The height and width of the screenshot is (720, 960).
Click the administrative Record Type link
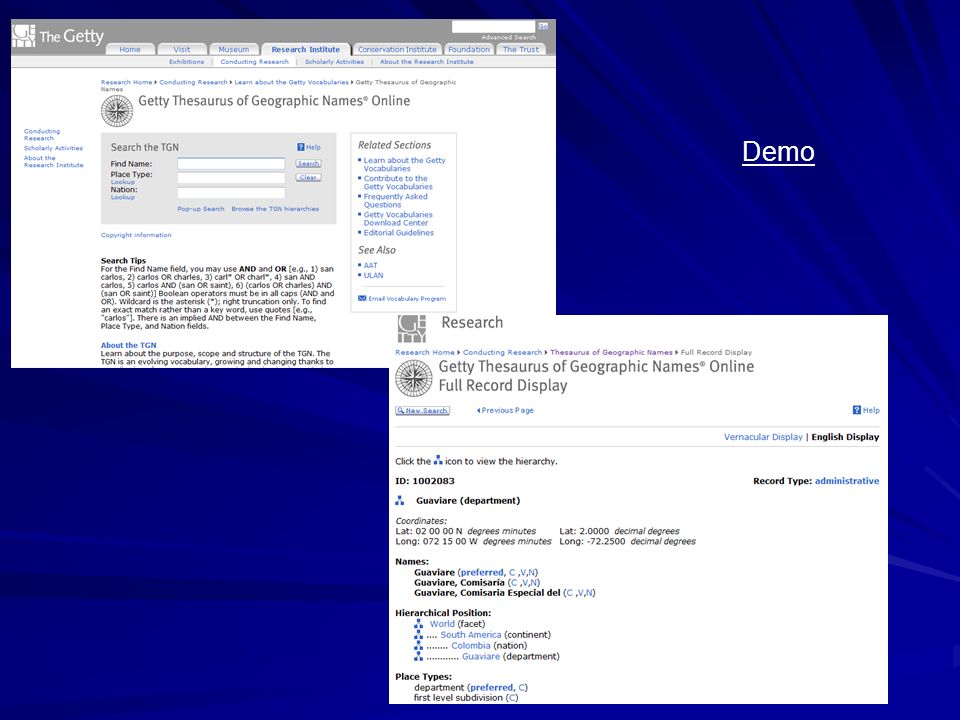tap(847, 481)
